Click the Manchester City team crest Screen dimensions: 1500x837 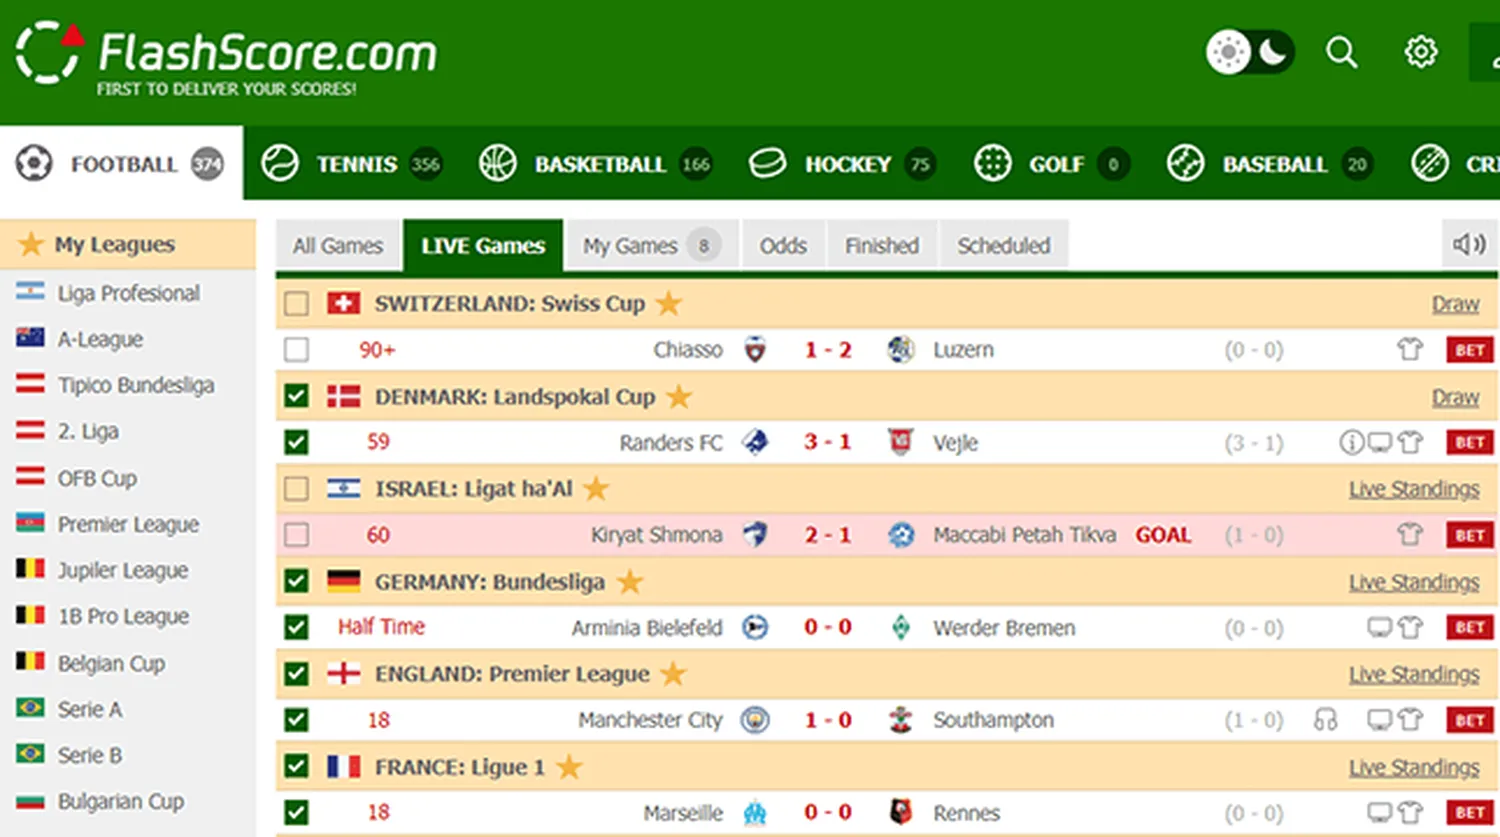coord(755,720)
